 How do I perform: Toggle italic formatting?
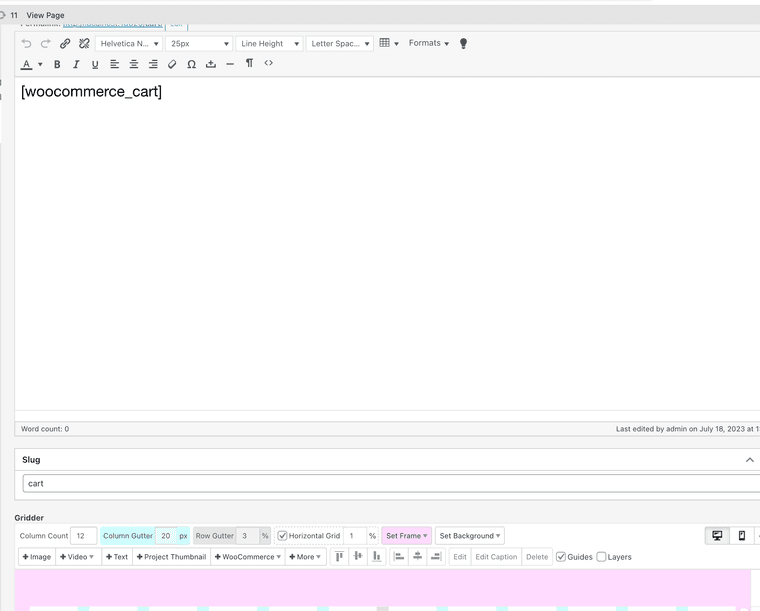click(x=76, y=64)
